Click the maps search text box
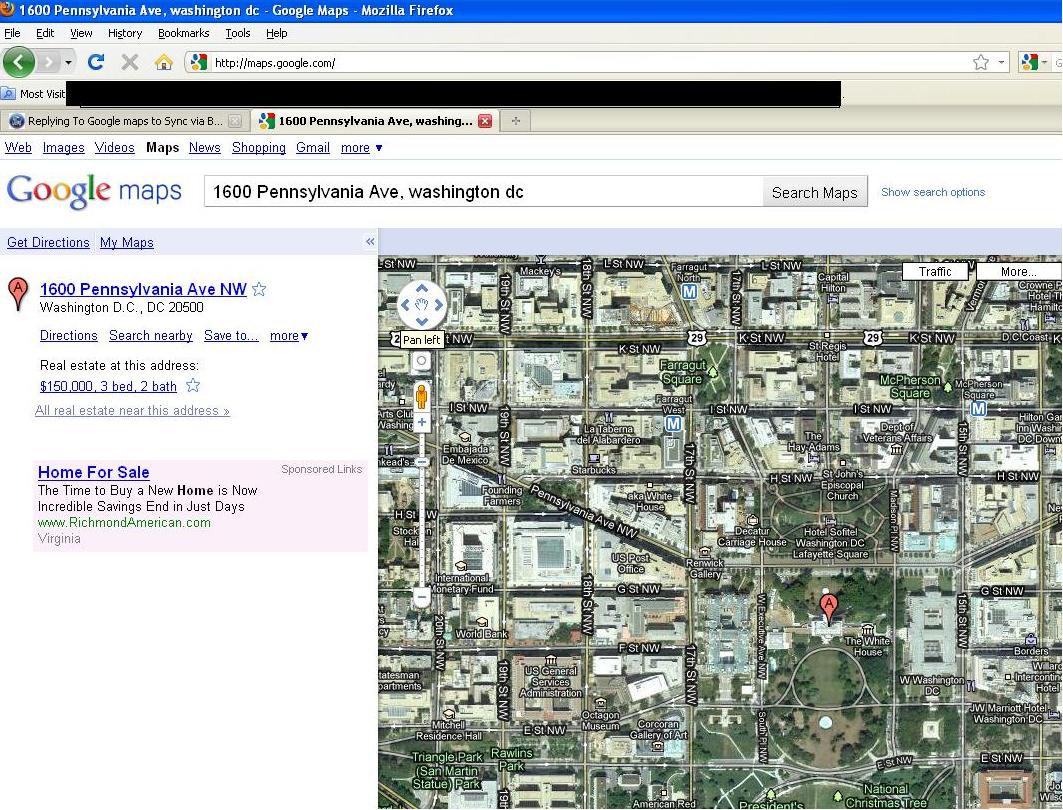Screen dimensions: 1063x810 tap(483, 192)
